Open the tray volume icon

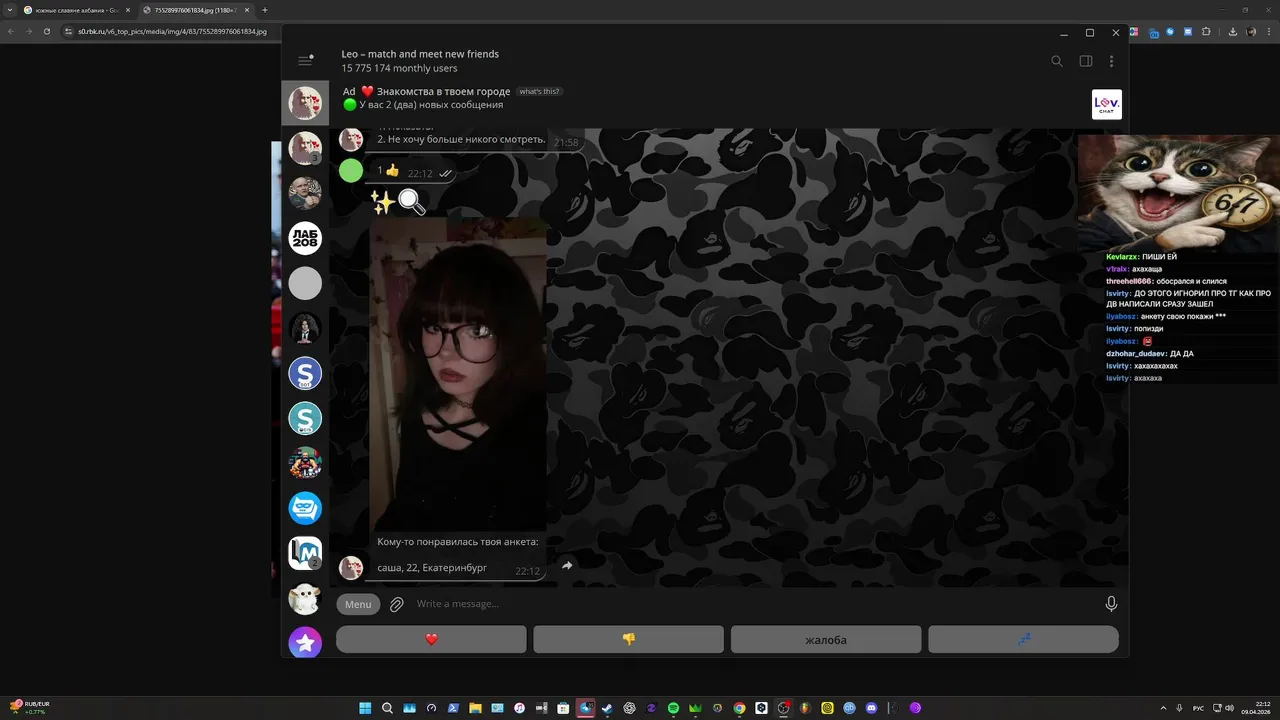tap(1229, 708)
